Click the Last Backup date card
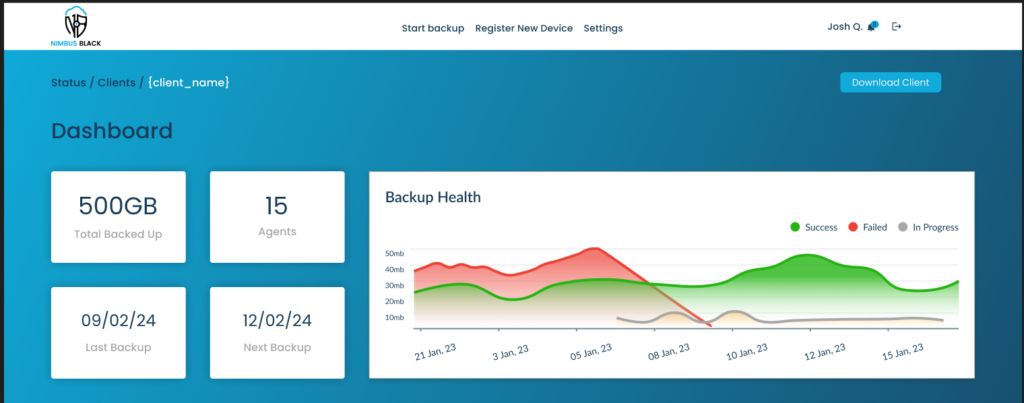This screenshot has width=1024, height=403. coord(118,332)
